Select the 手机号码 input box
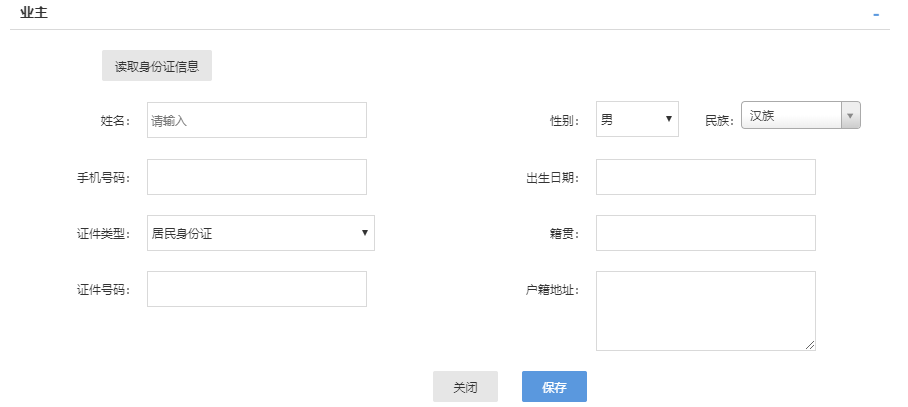This screenshot has width=908, height=407. click(257, 177)
